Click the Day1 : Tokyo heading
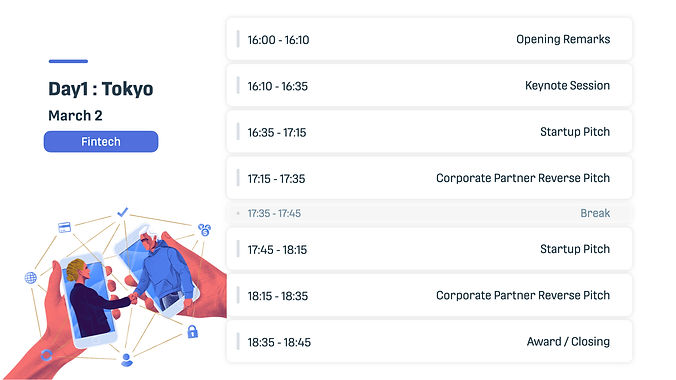Screen dimensions: 676x380 101,89
